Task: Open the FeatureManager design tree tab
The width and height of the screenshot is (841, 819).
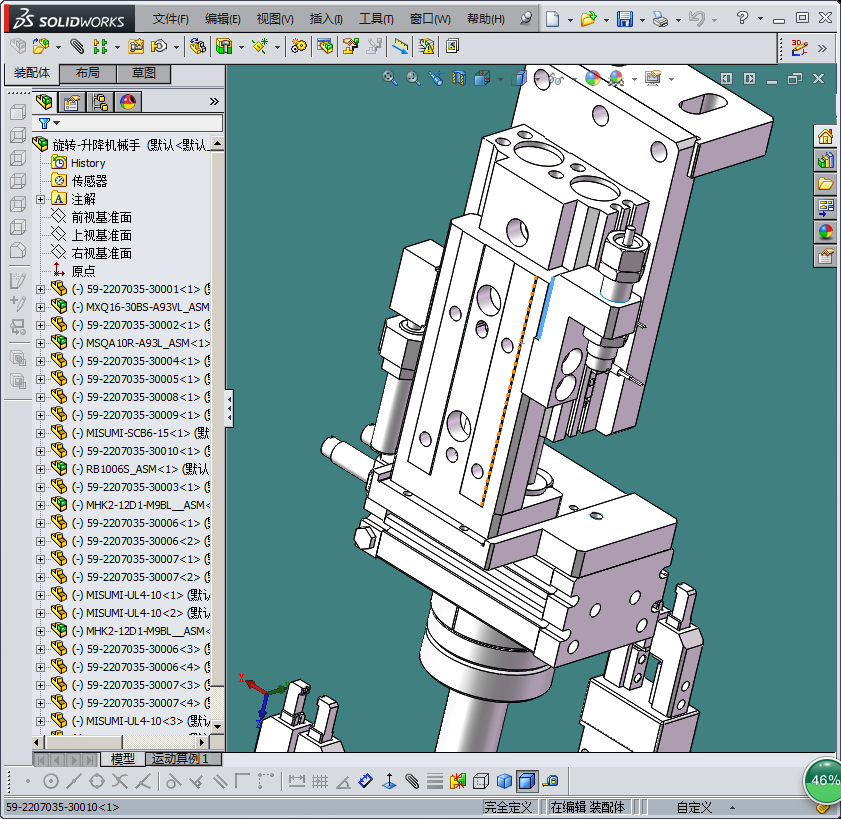Action: tap(44, 102)
